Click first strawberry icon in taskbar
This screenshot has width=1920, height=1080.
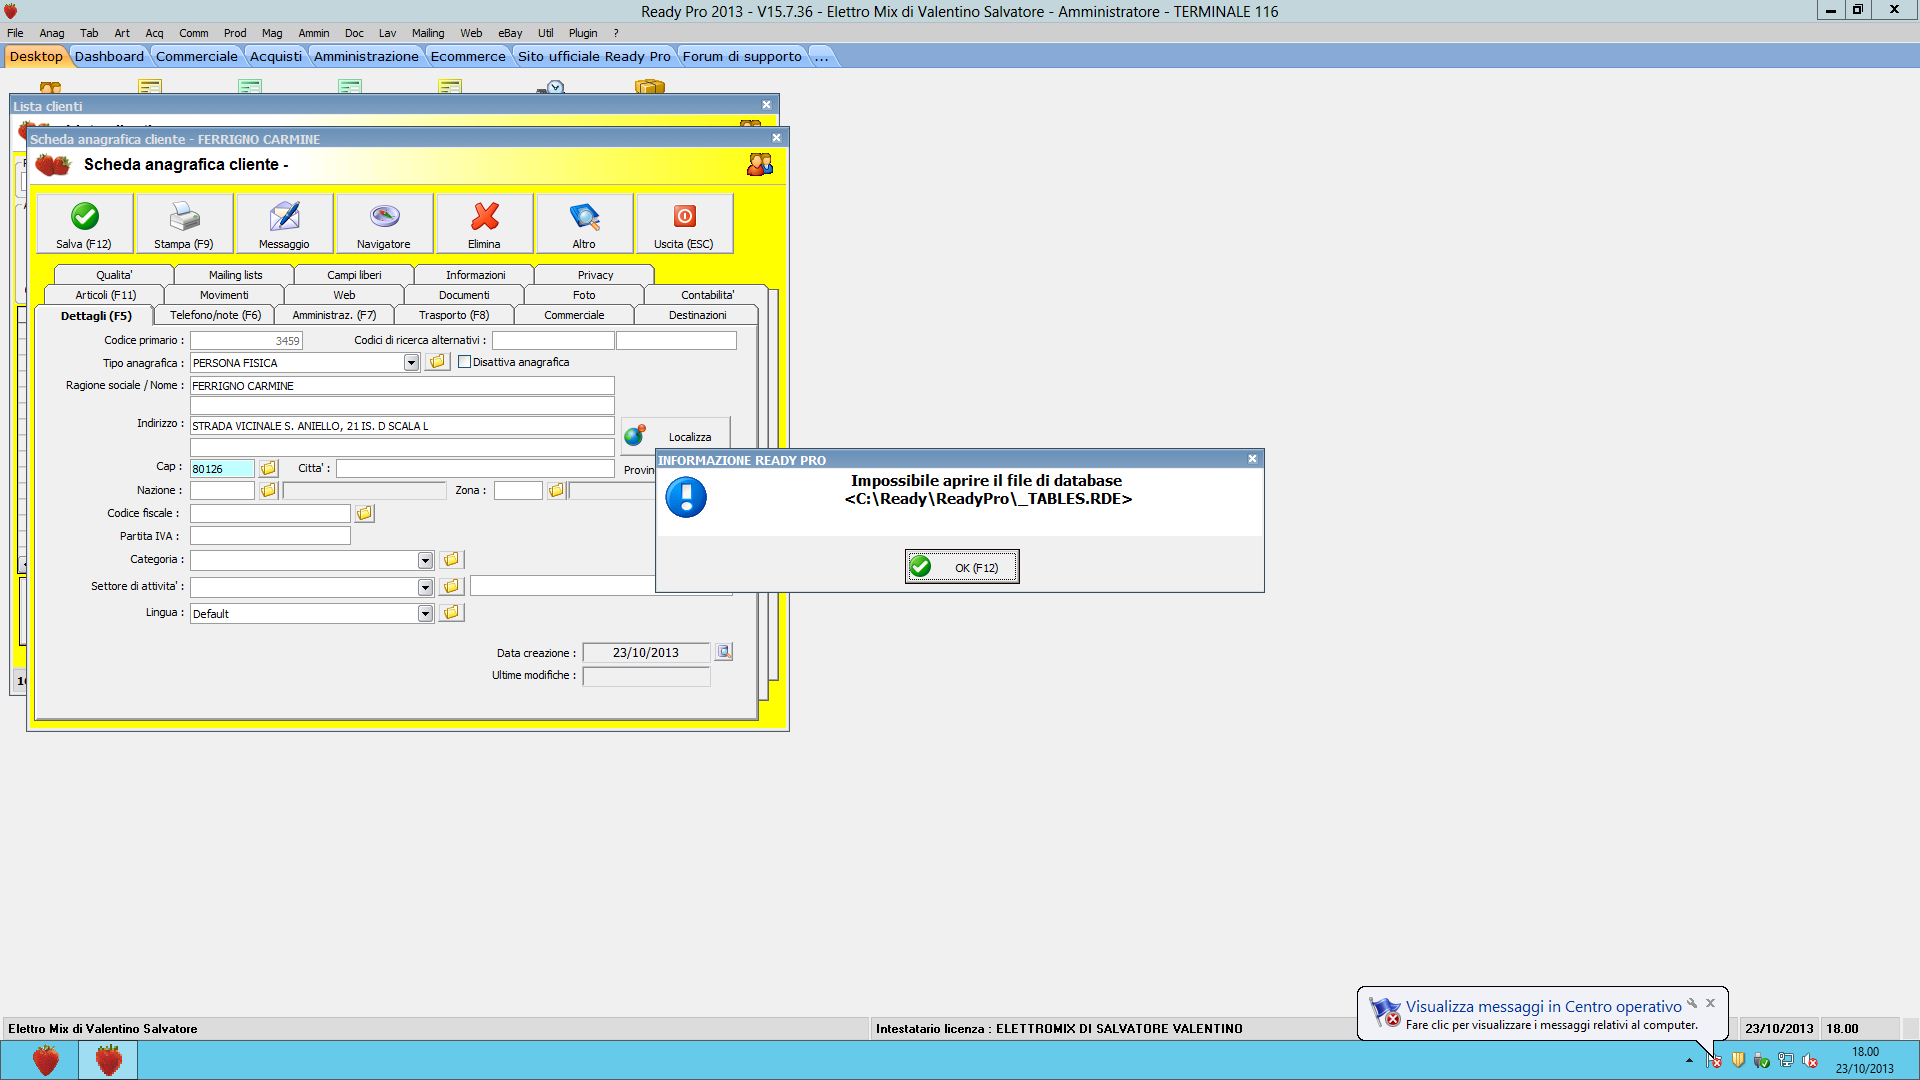46,1060
